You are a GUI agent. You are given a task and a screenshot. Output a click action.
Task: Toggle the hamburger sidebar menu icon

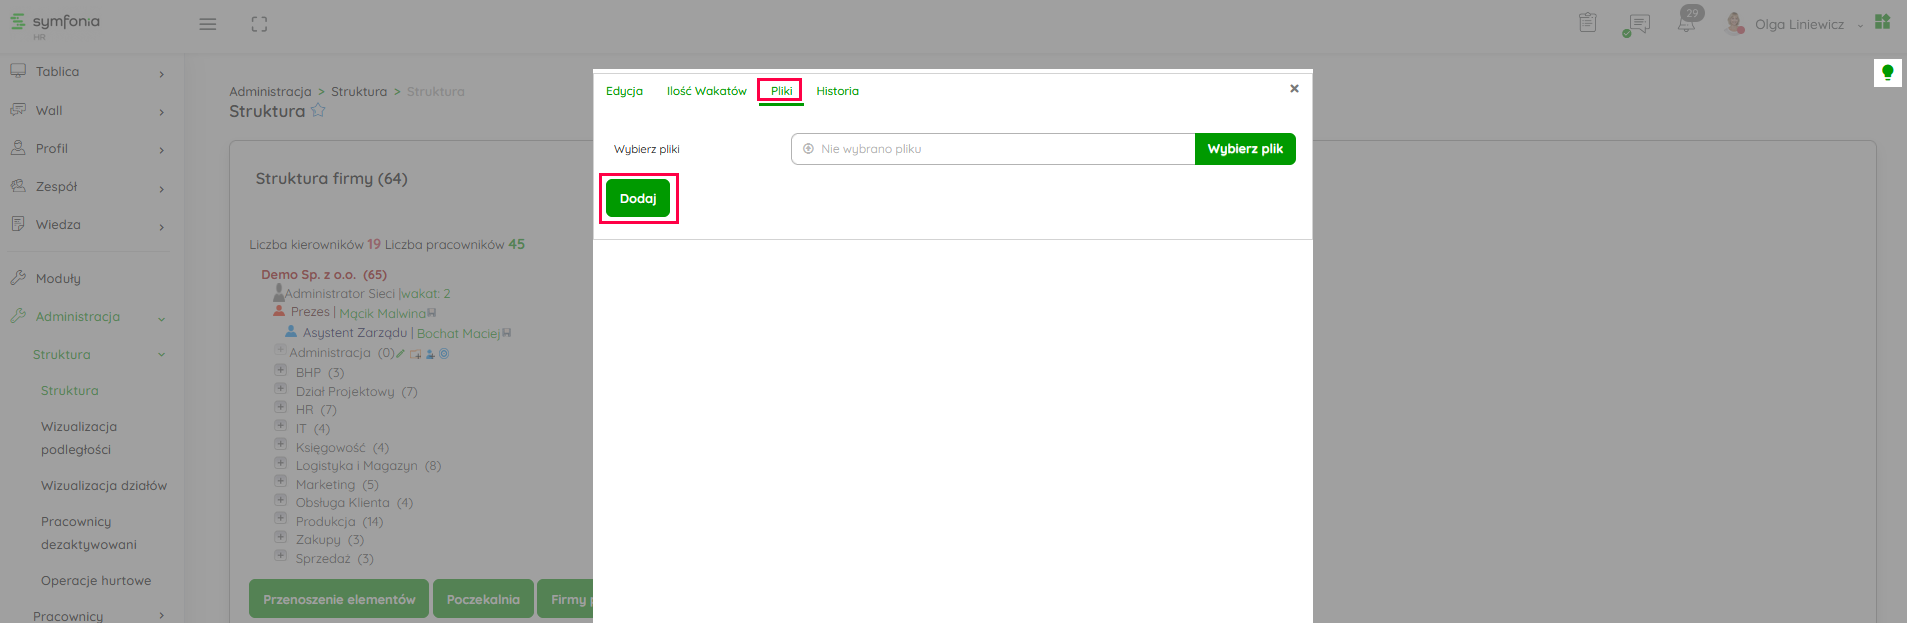[x=208, y=24]
